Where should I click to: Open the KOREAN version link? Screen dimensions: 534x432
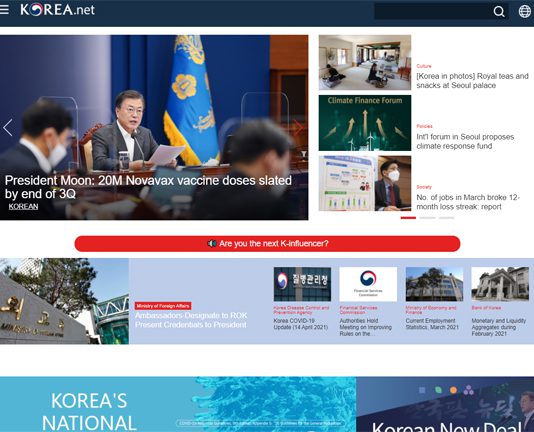[x=23, y=206]
